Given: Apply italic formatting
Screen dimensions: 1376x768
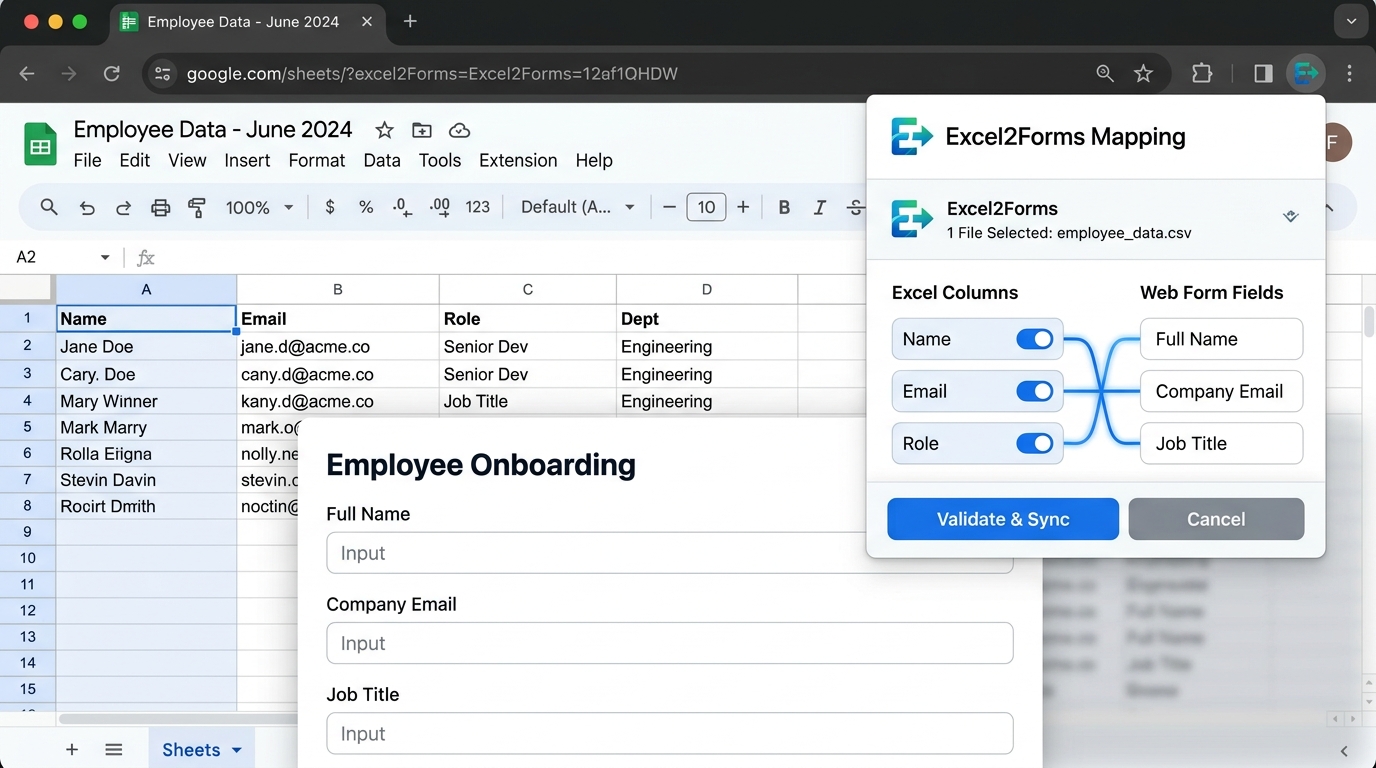Looking at the screenshot, I should pyautogui.click(x=820, y=207).
